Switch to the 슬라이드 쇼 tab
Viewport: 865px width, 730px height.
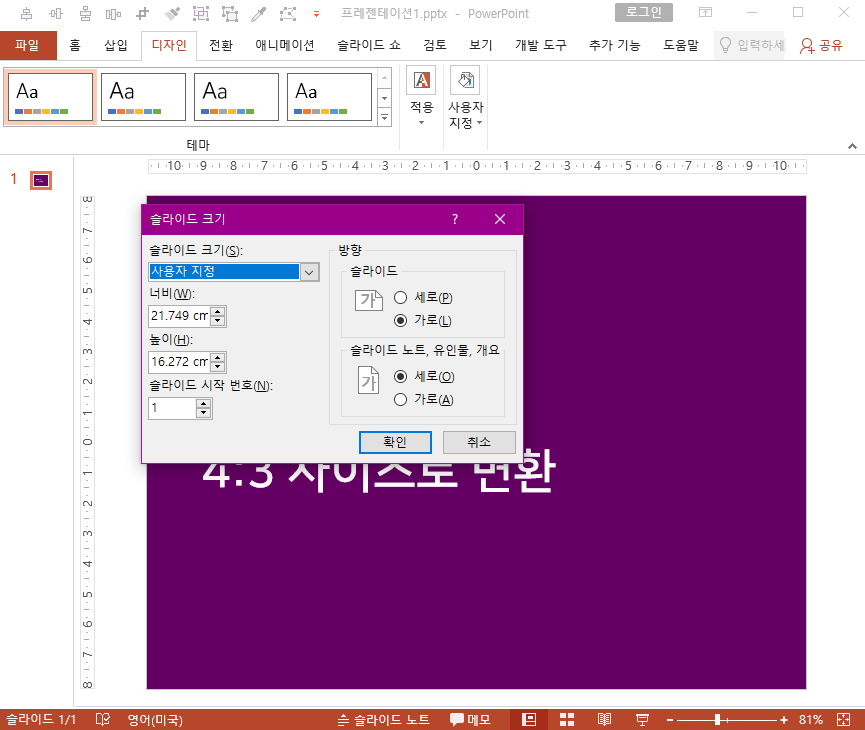(369, 45)
